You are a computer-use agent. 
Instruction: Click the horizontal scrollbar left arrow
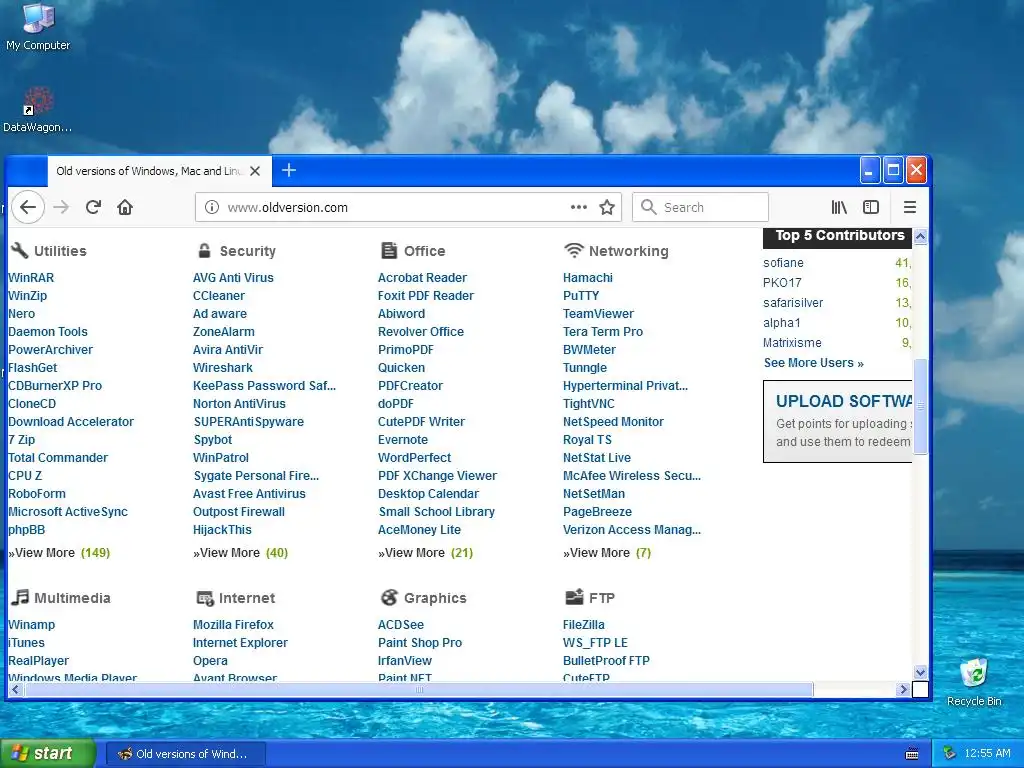click(15, 689)
